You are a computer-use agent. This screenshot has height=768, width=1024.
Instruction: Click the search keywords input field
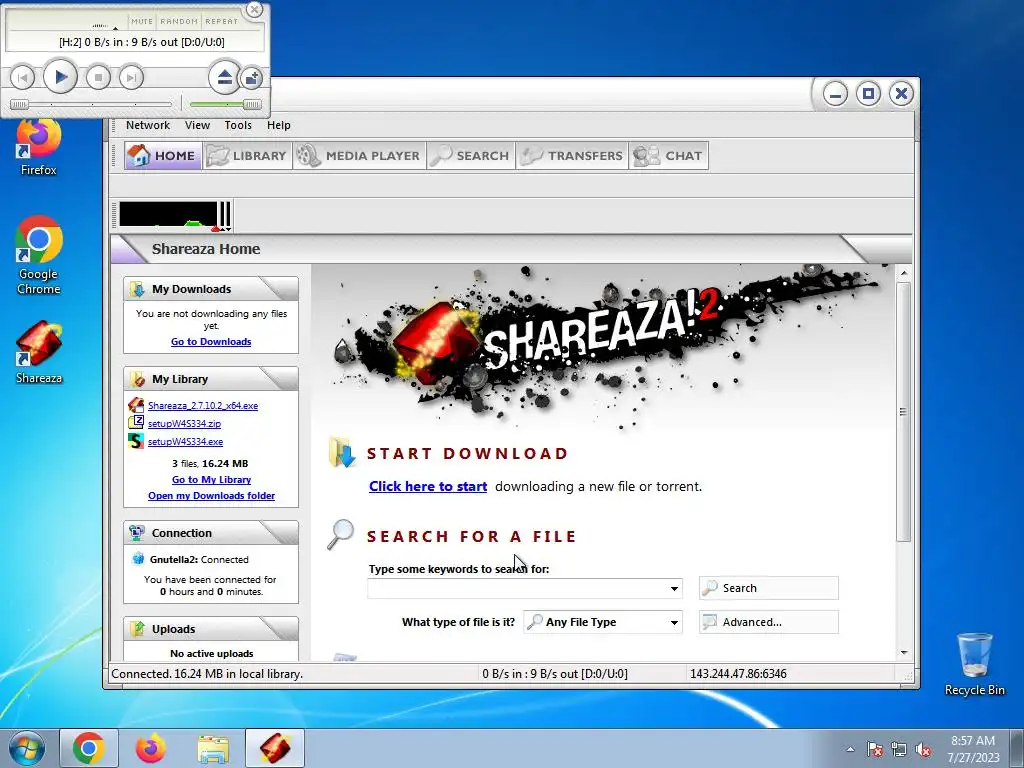pyautogui.click(x=518, y=588)
